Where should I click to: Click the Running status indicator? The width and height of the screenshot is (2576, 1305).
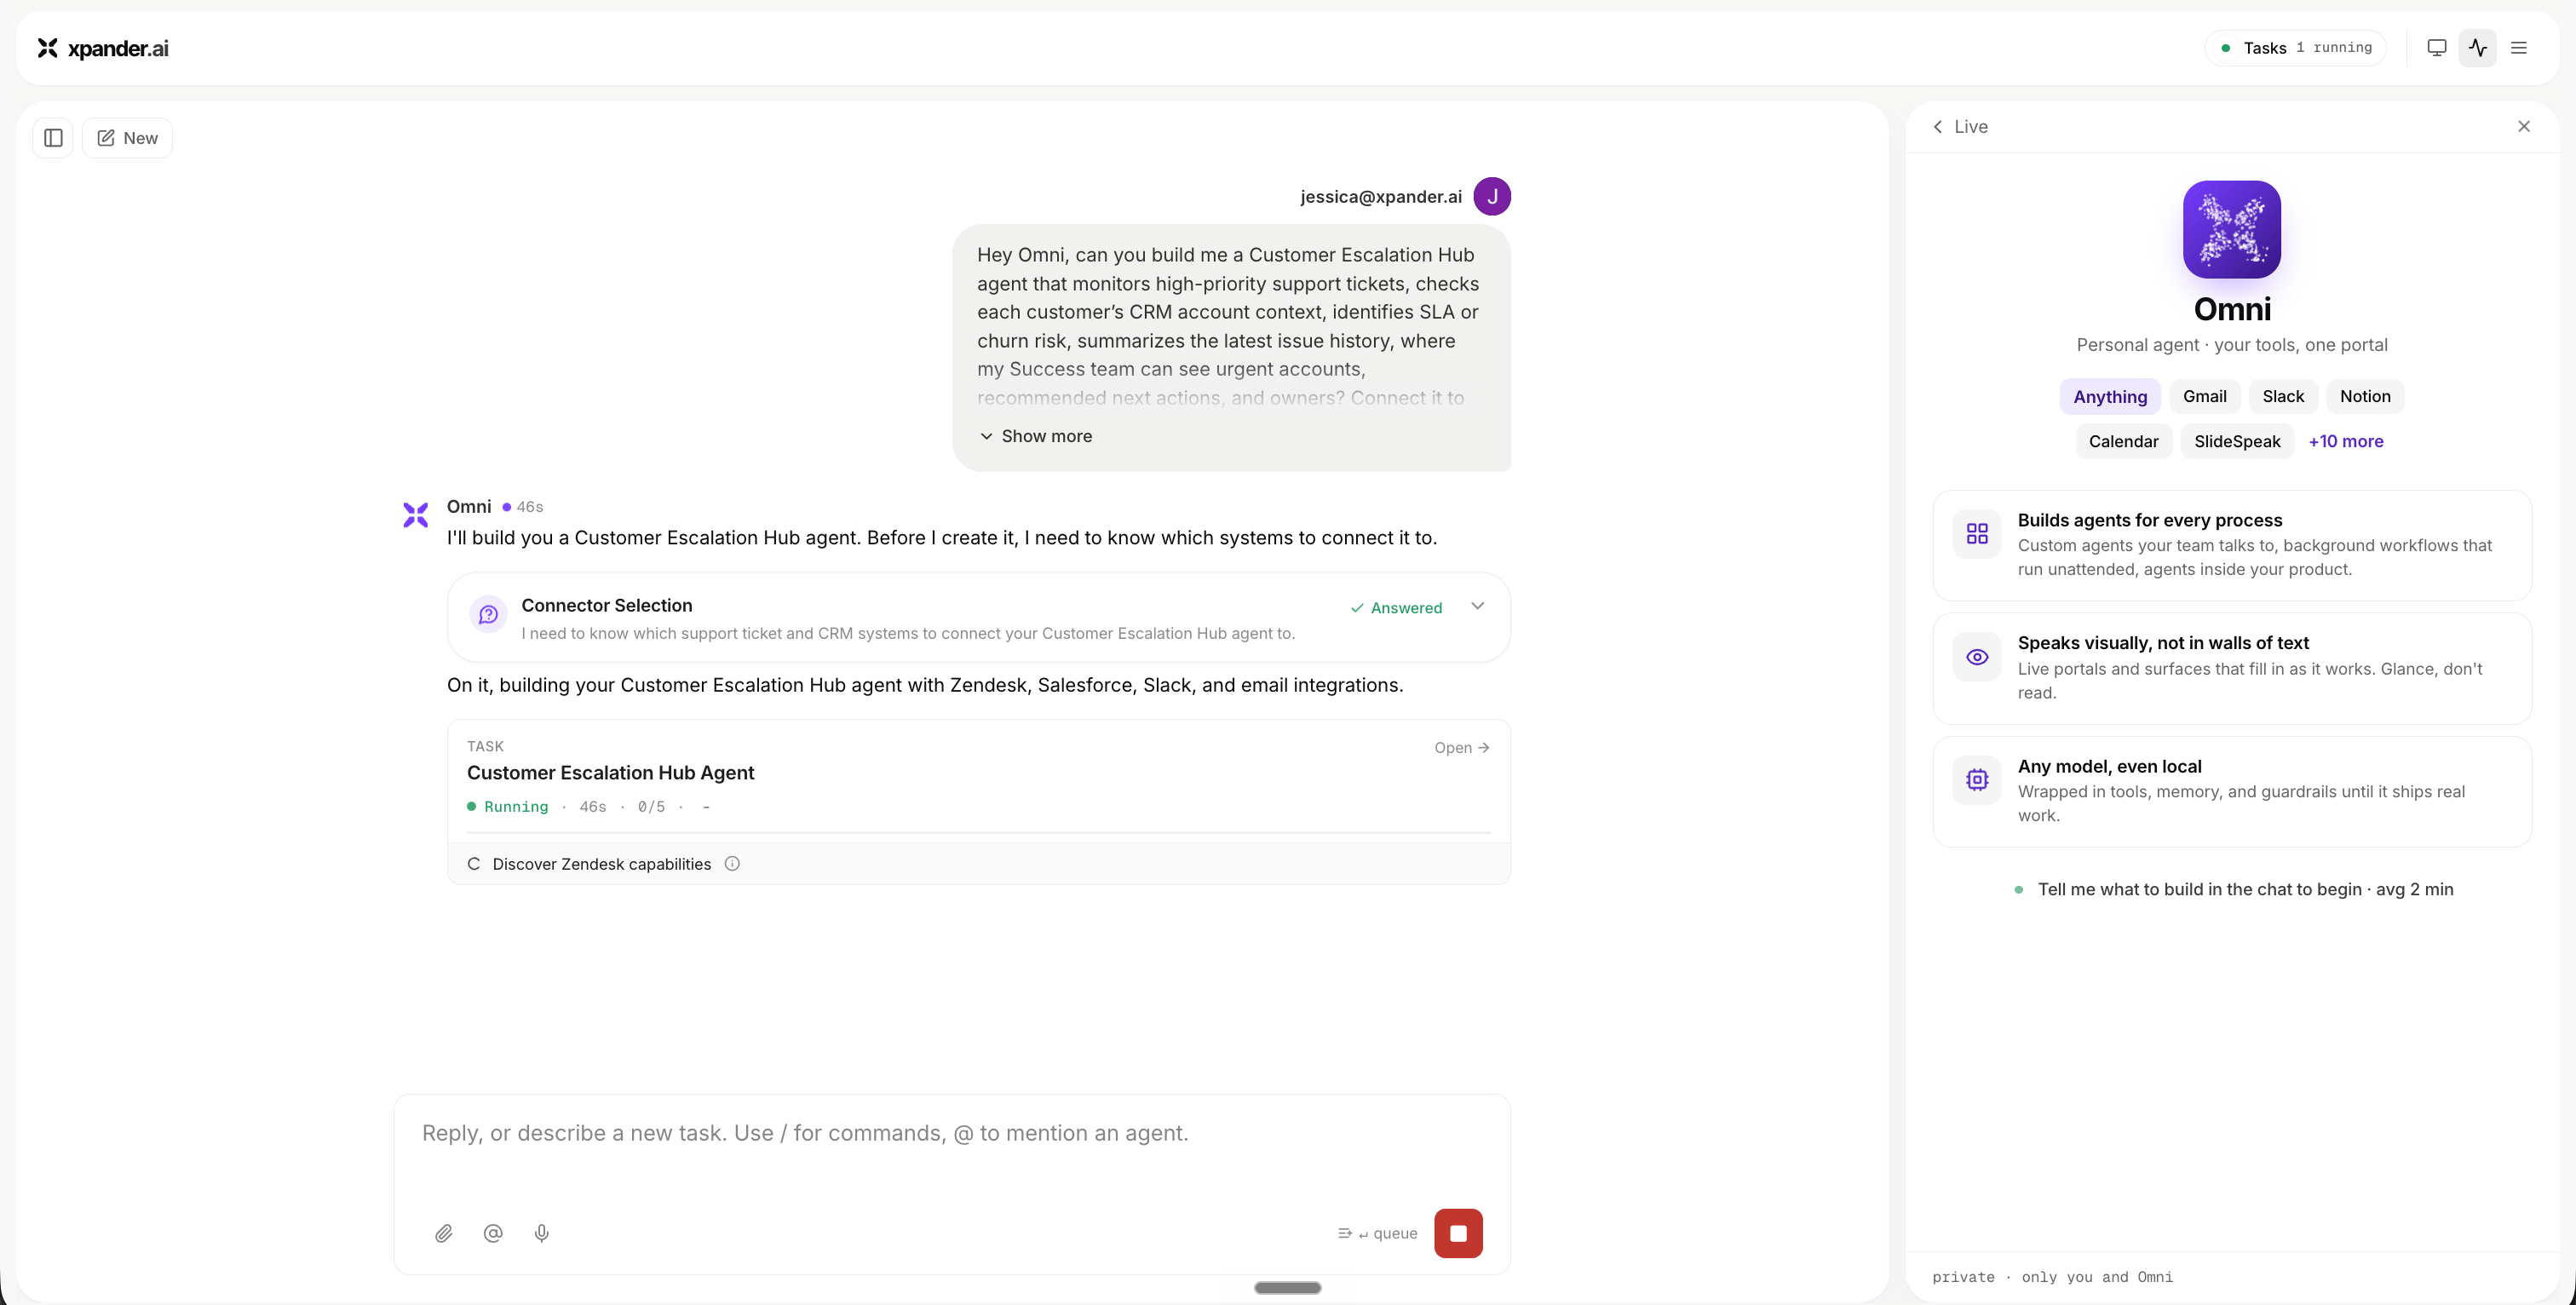point(508,807)
